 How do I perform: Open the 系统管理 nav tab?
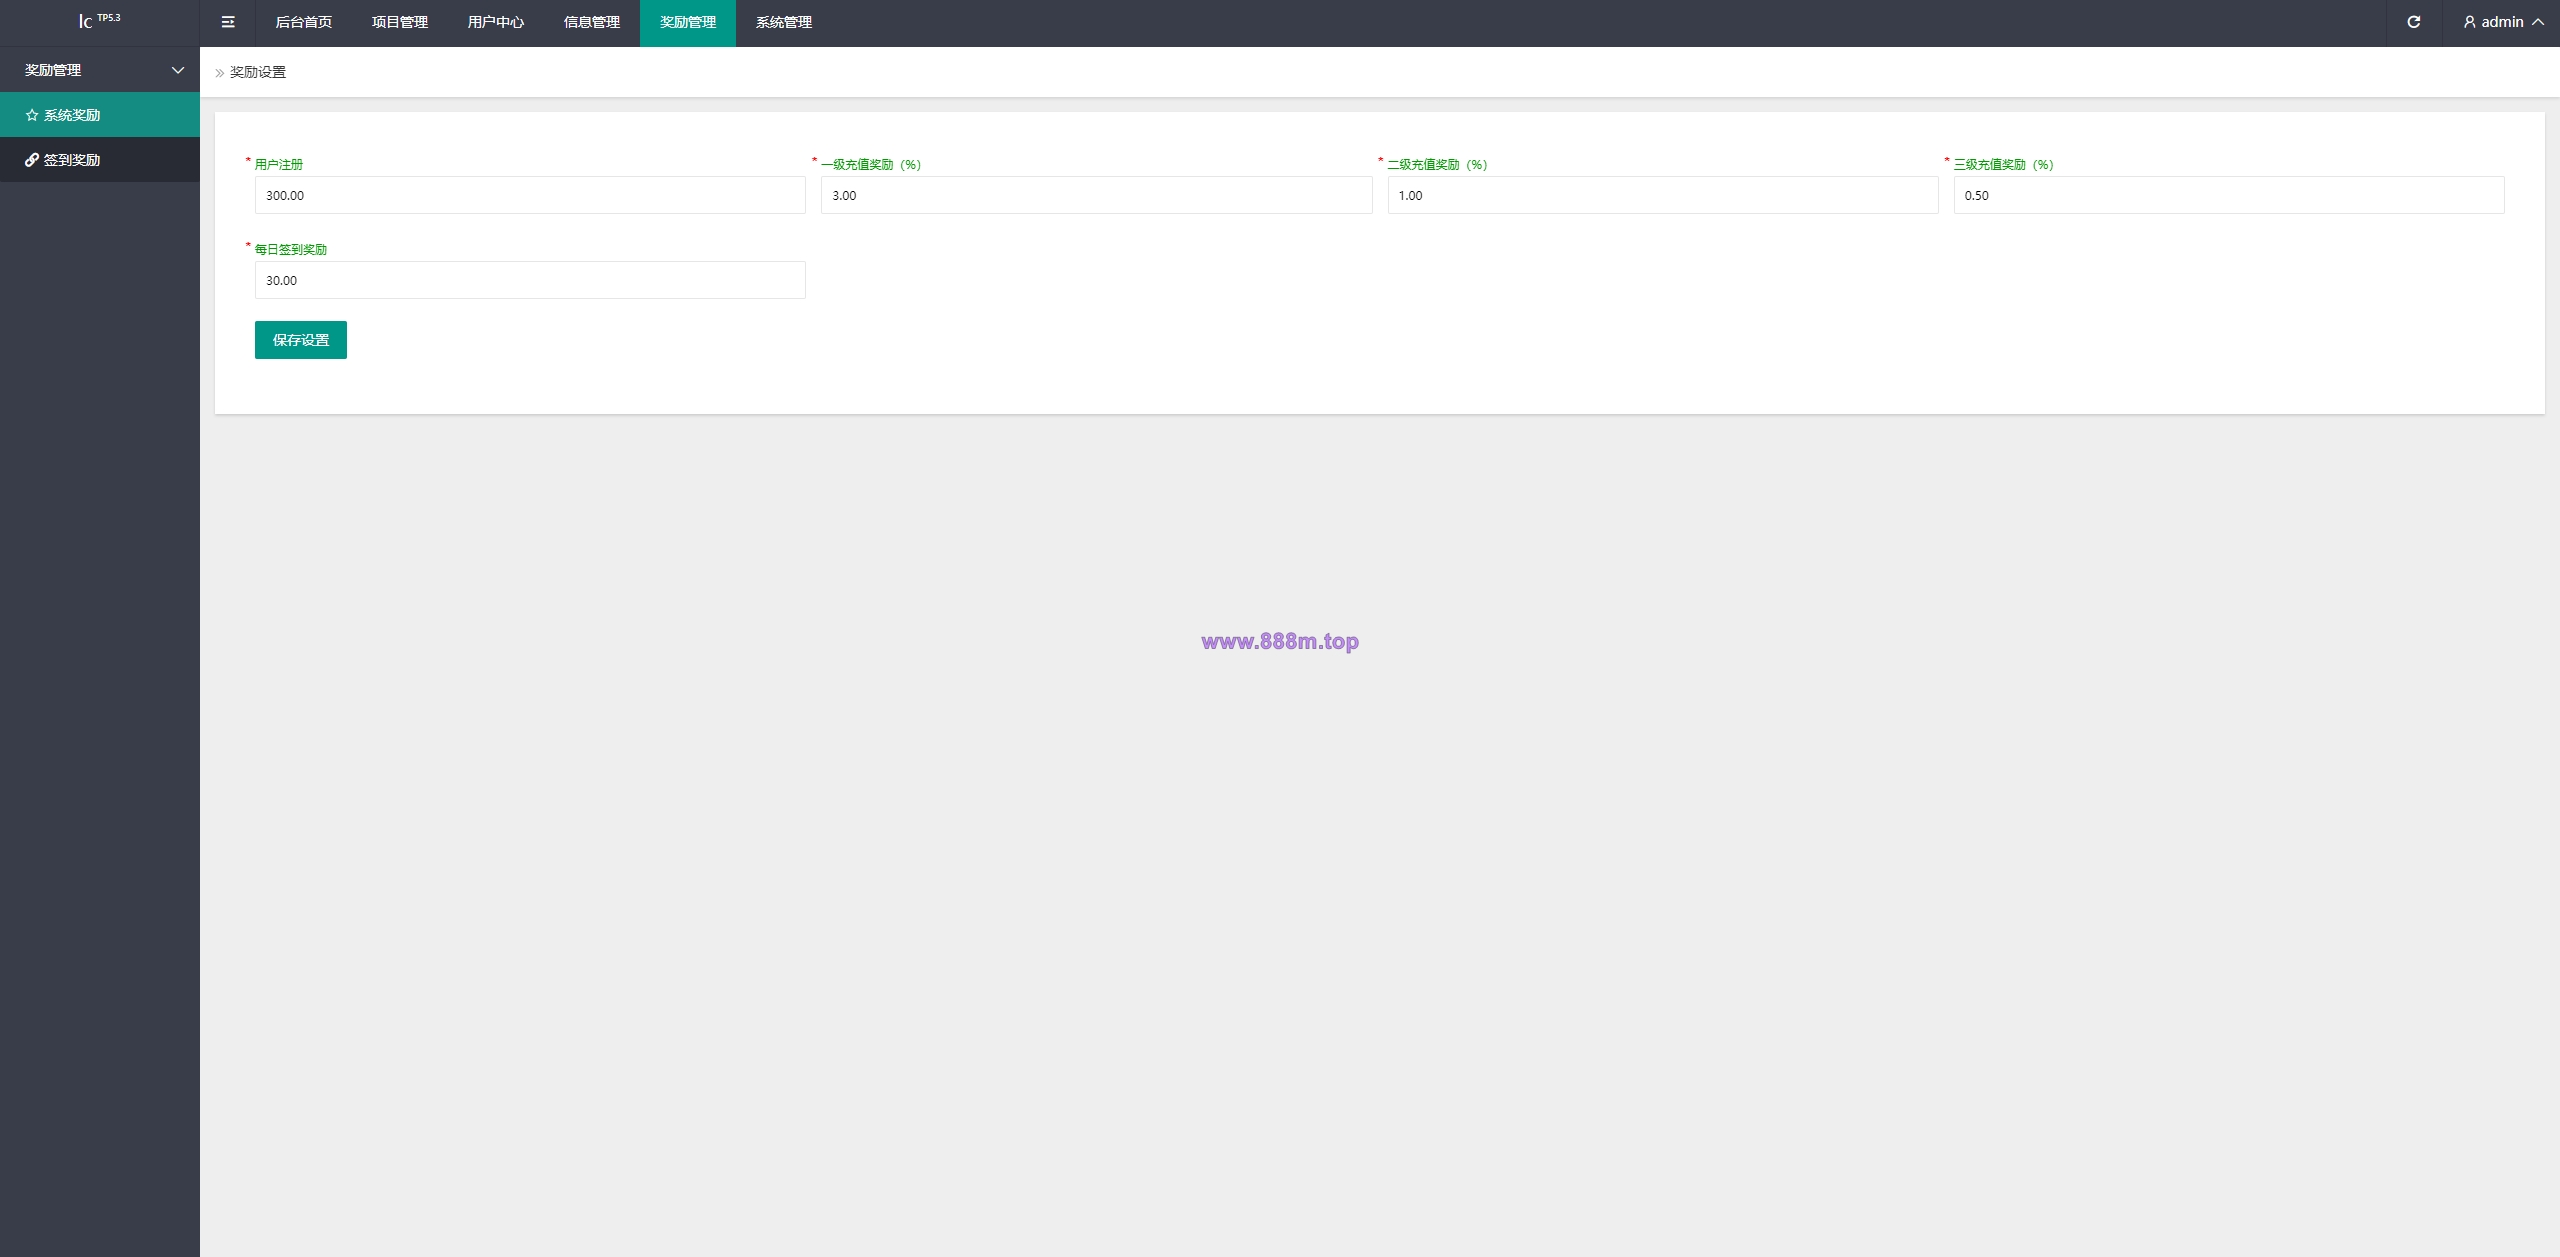click(x=784, y=22)
